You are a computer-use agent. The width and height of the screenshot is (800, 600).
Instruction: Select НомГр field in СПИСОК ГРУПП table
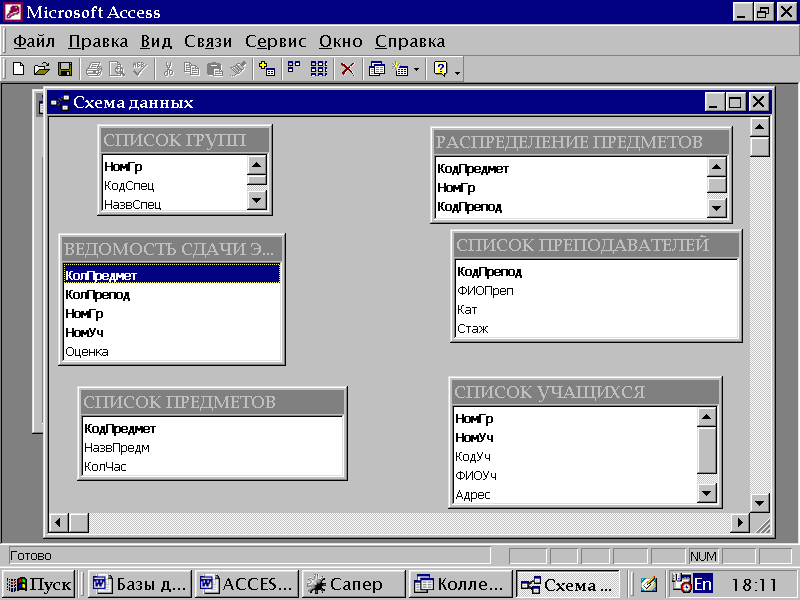[174, 166]
